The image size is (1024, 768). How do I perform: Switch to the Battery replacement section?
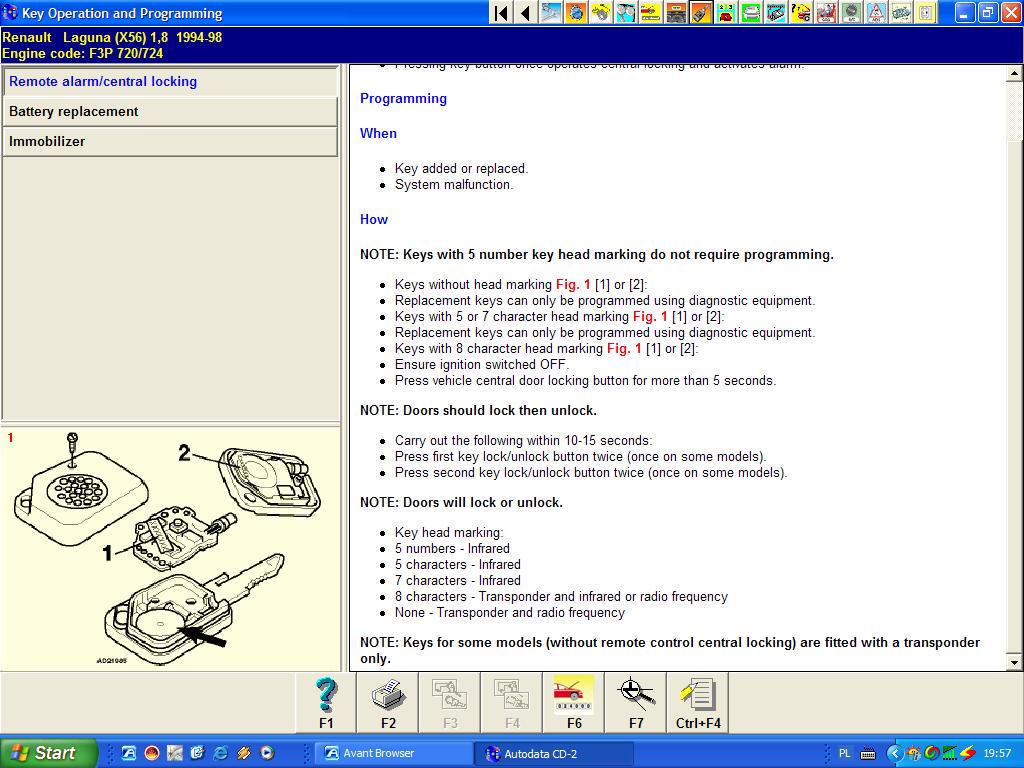click(170, 112)
